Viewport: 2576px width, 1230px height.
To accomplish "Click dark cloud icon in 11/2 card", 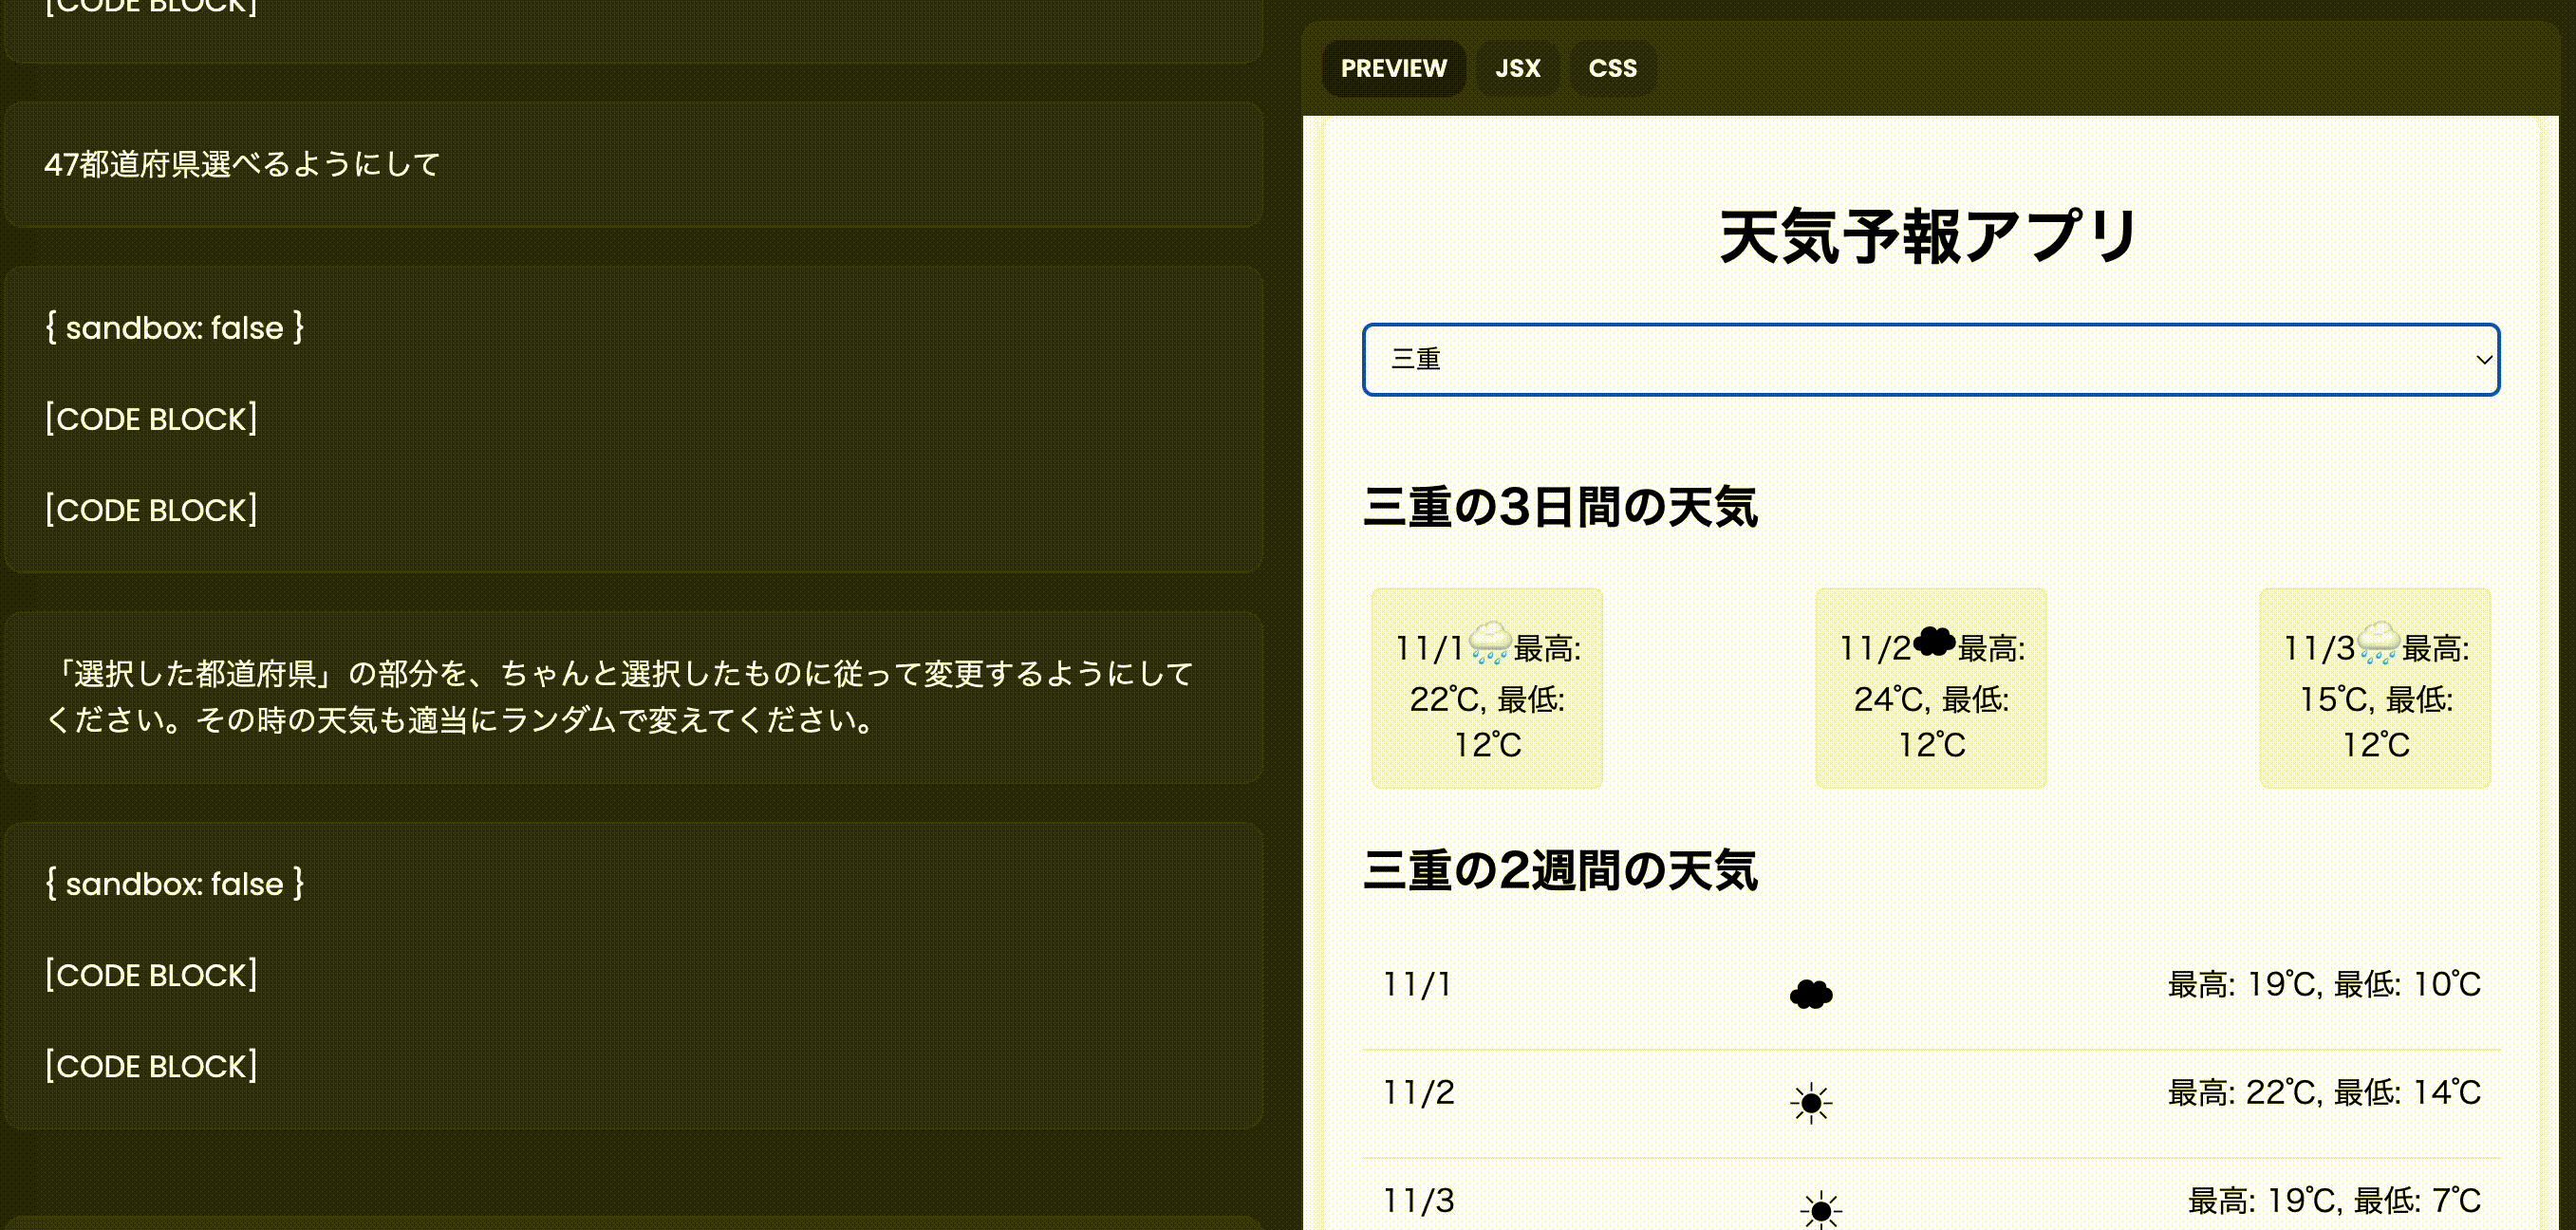I will pos(1934,641).
